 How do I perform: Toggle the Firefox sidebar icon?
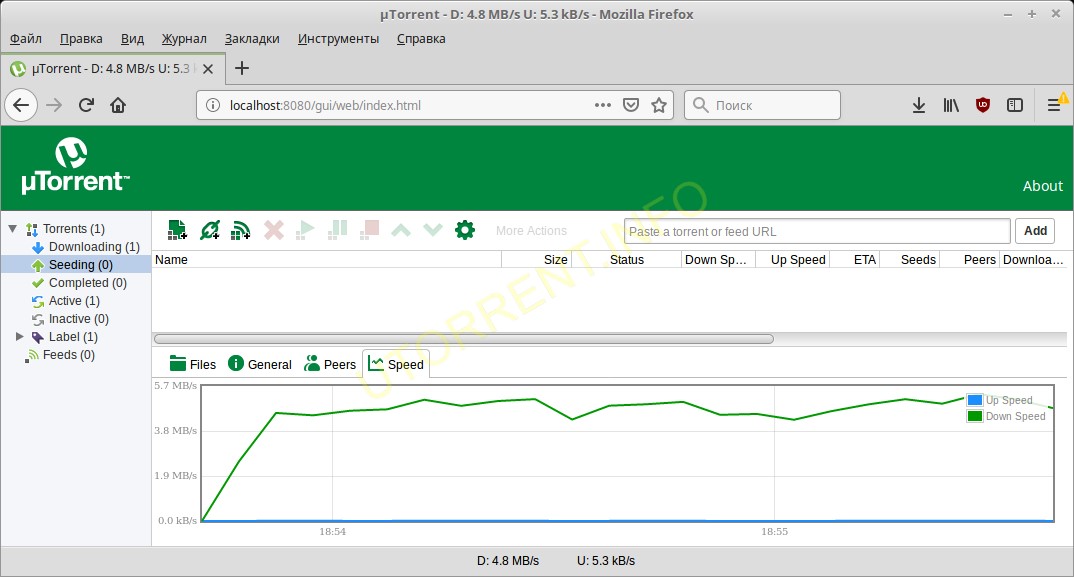coord(1015,106)
